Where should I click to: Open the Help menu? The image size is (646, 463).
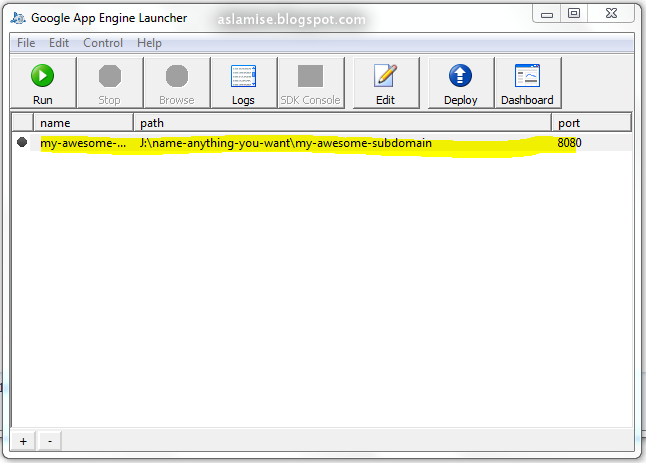click(149, 43)
